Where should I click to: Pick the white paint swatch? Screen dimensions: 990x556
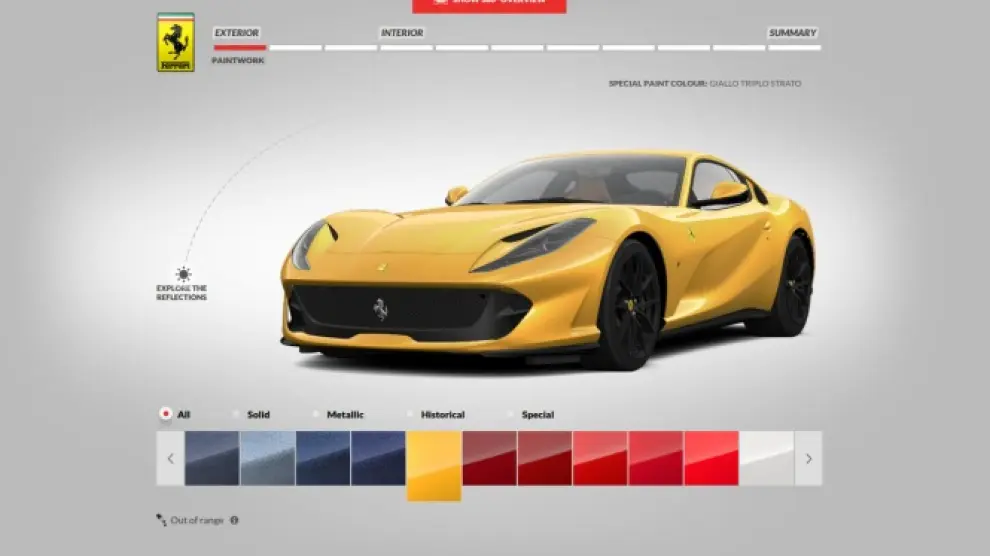coord(766,458)
